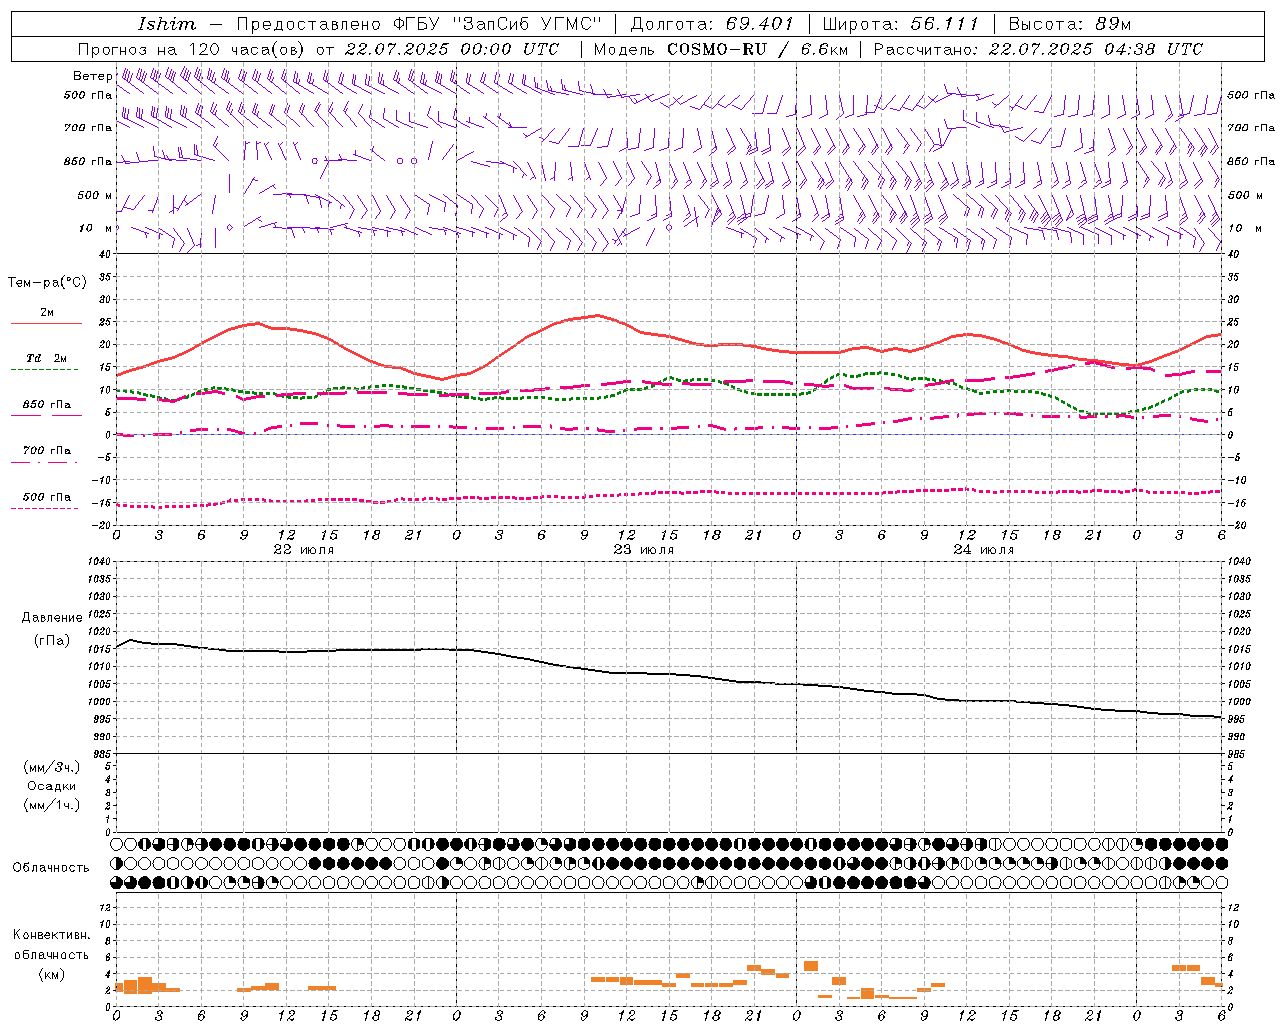Click the "Рассчитано: 22.07.2025 04:38 UTC" text

point(1038,49)
